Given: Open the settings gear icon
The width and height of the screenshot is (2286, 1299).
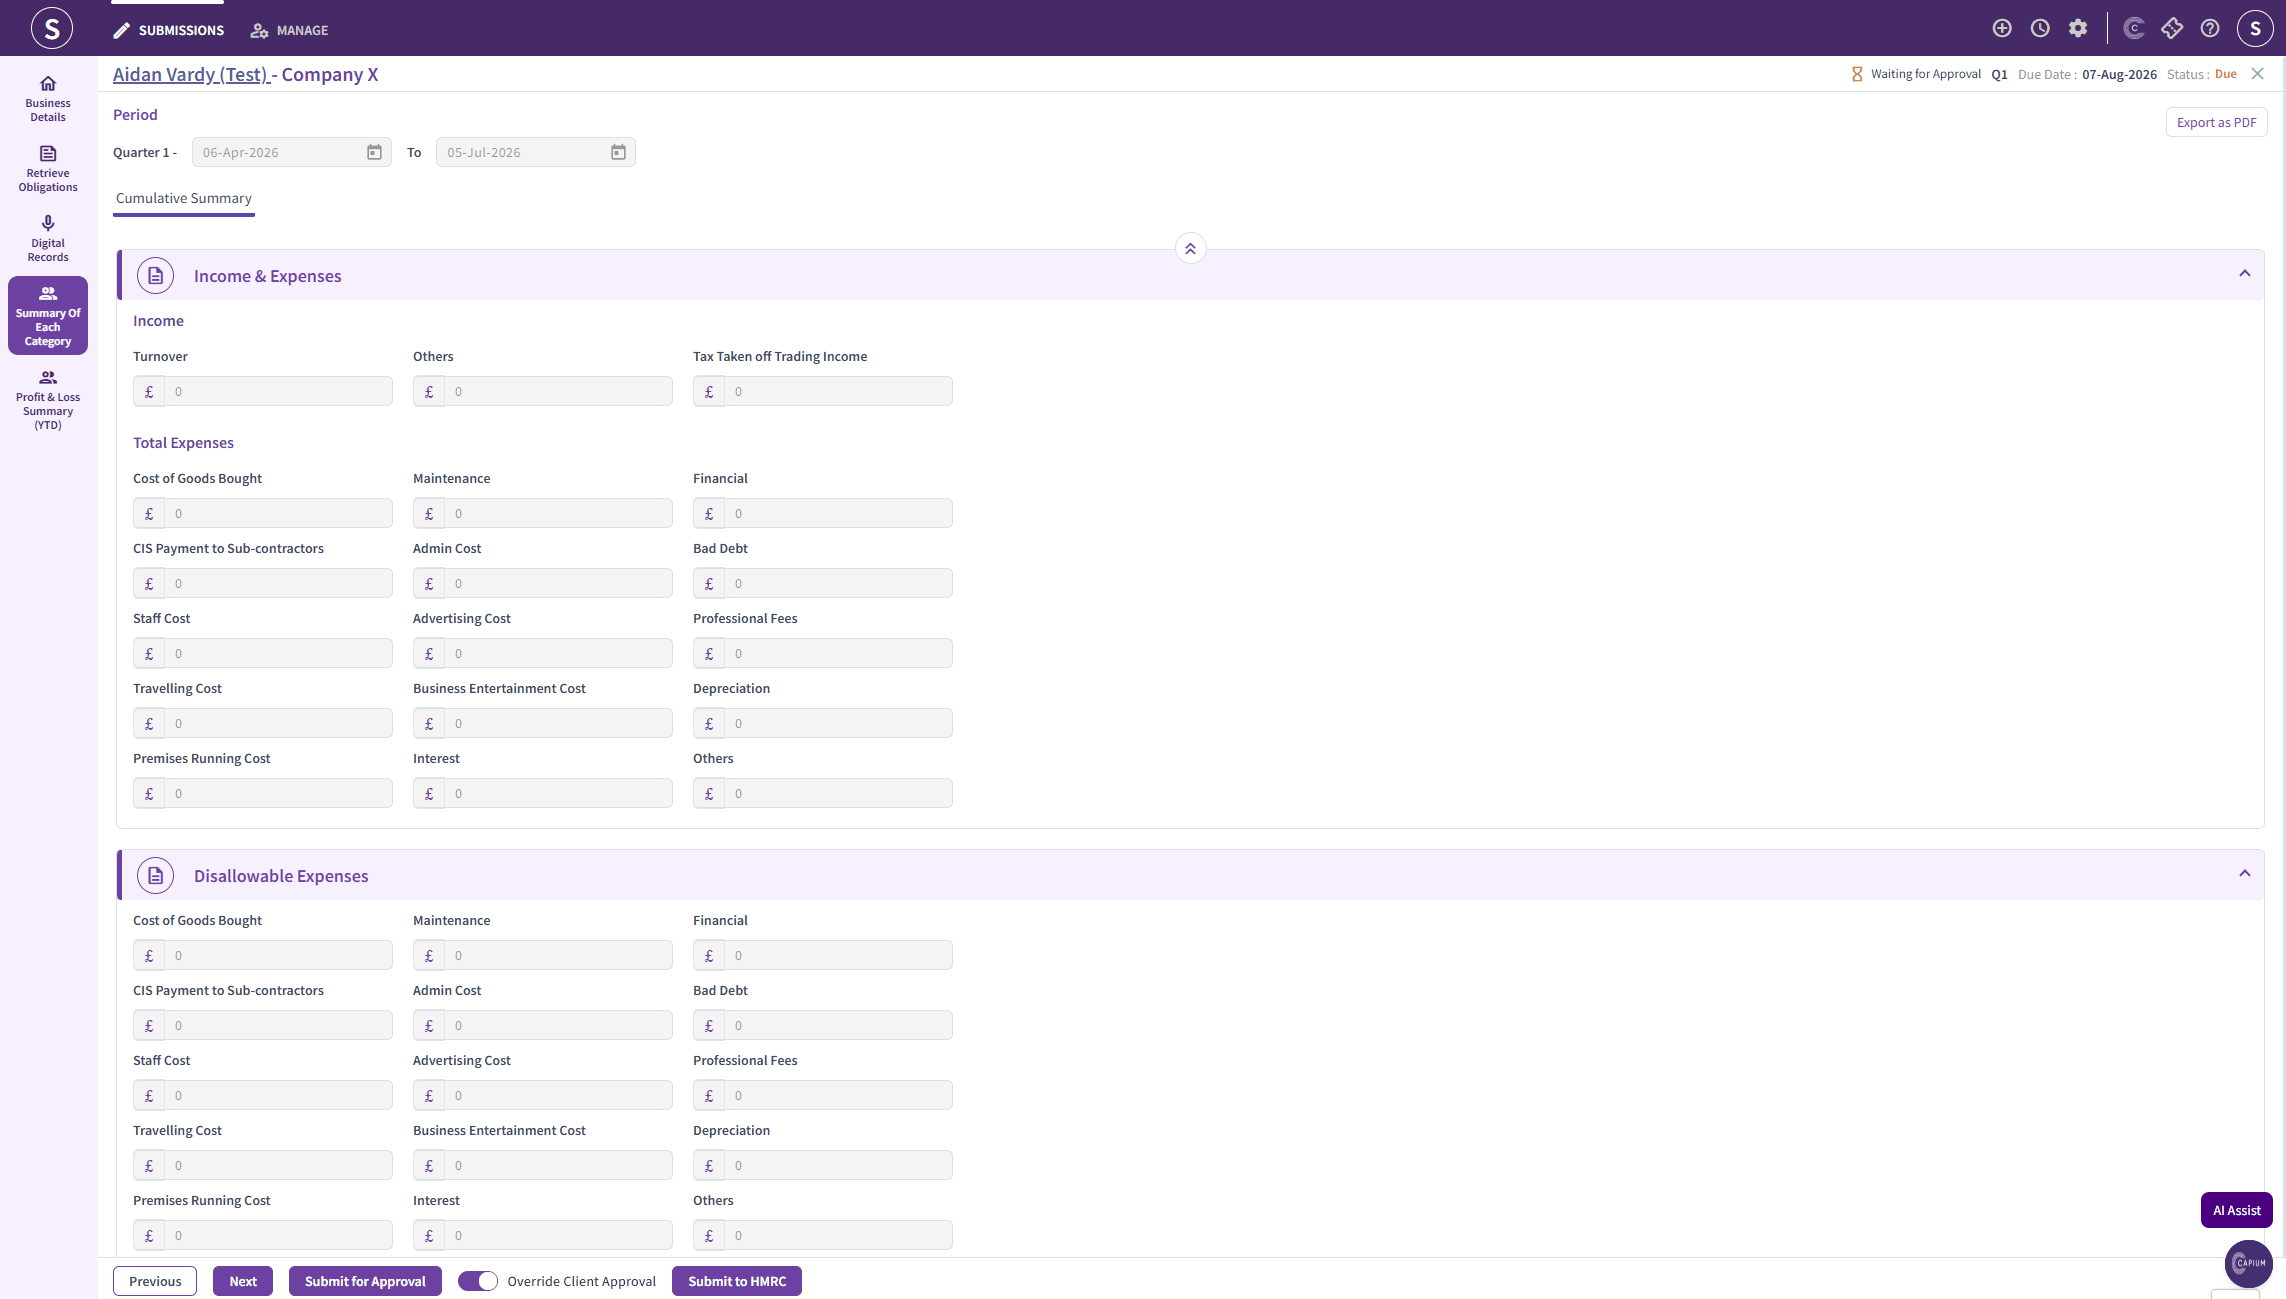Looking at the screenshot, I should [2078, 28].
